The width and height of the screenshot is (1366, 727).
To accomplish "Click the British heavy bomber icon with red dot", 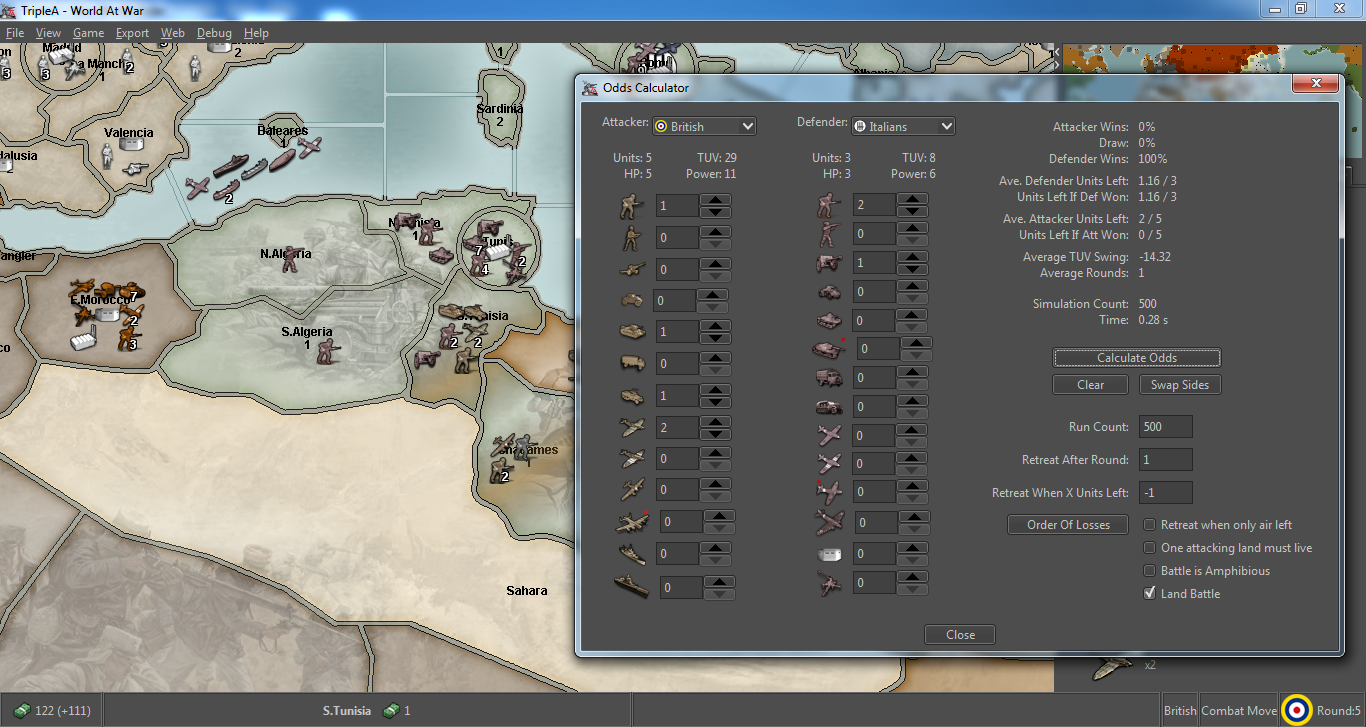I will click(x=633, y=522).
